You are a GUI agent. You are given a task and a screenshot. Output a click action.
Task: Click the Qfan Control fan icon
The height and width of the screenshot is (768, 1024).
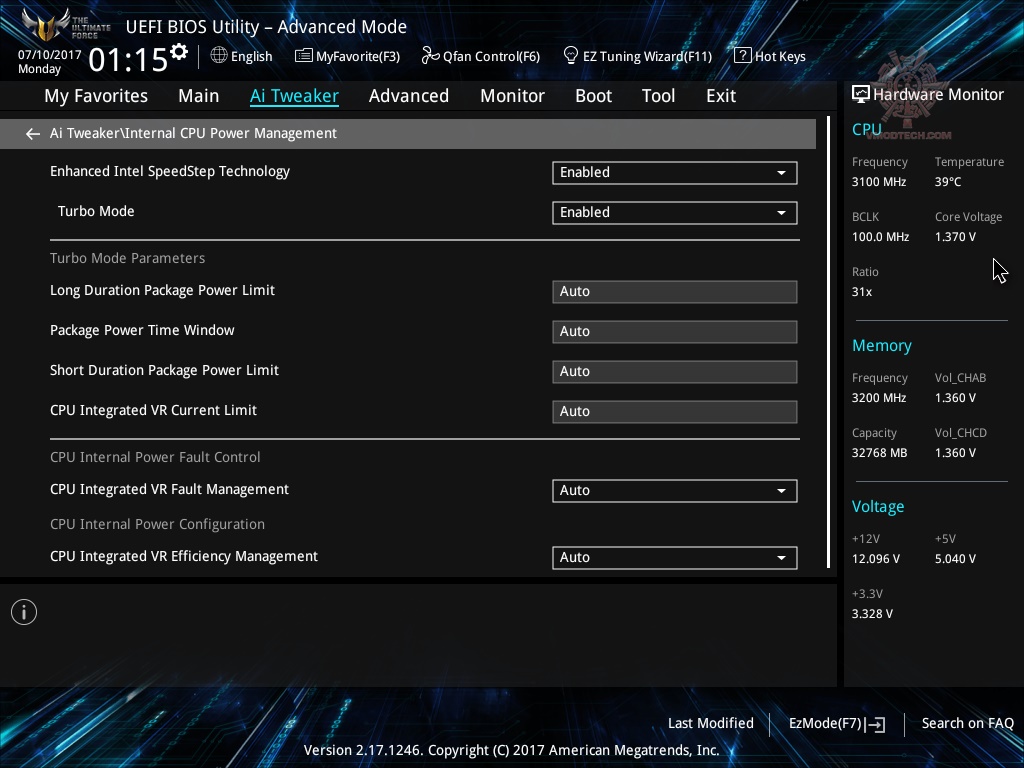coord(430,56)
